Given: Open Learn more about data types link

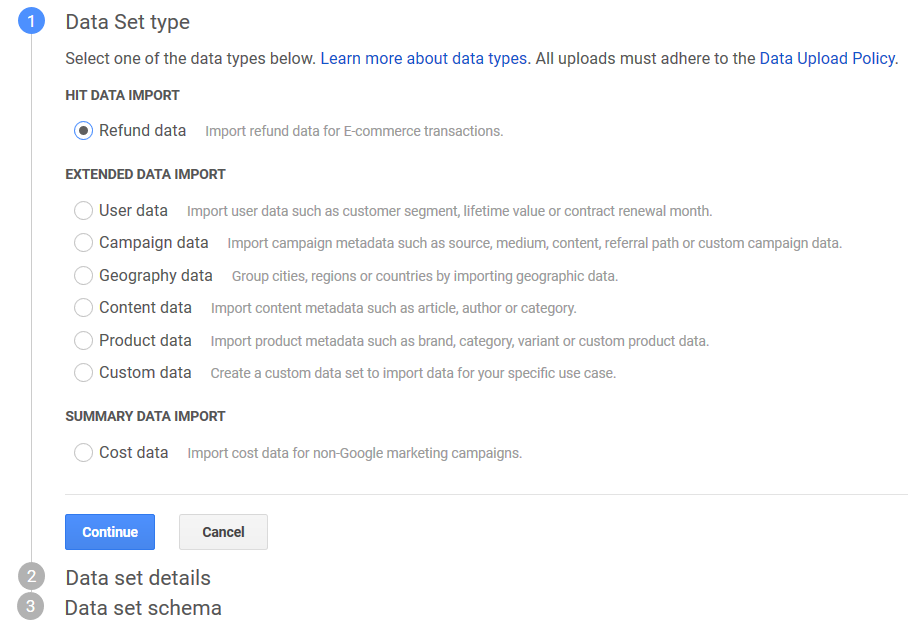Looking at the screenshot, I should point(423,59).
